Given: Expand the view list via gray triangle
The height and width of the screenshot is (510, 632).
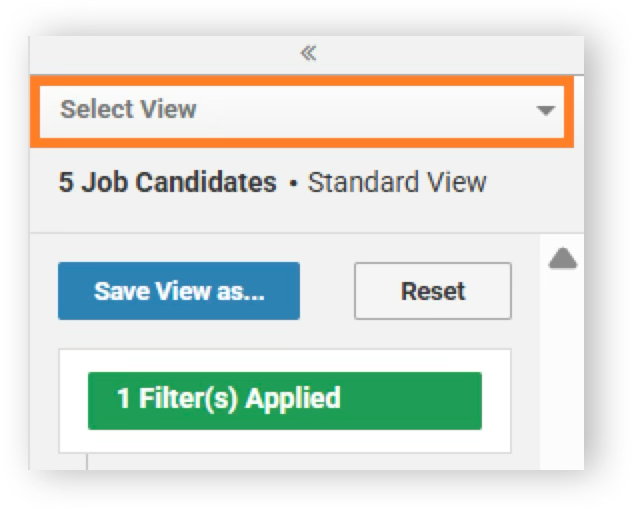Looking at the screenshot, I should 546,110.
